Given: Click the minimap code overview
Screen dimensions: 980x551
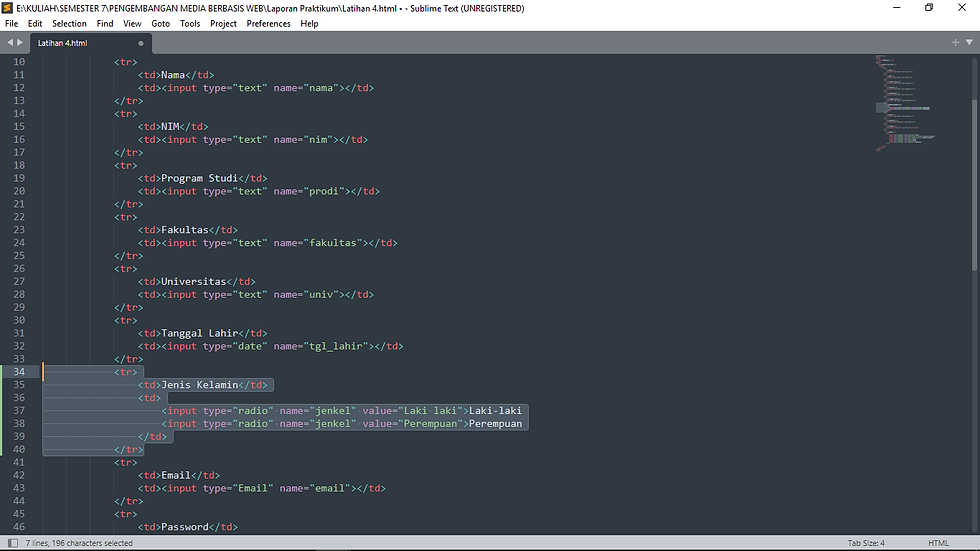Looking at the screenshot, I should (905, 103).
